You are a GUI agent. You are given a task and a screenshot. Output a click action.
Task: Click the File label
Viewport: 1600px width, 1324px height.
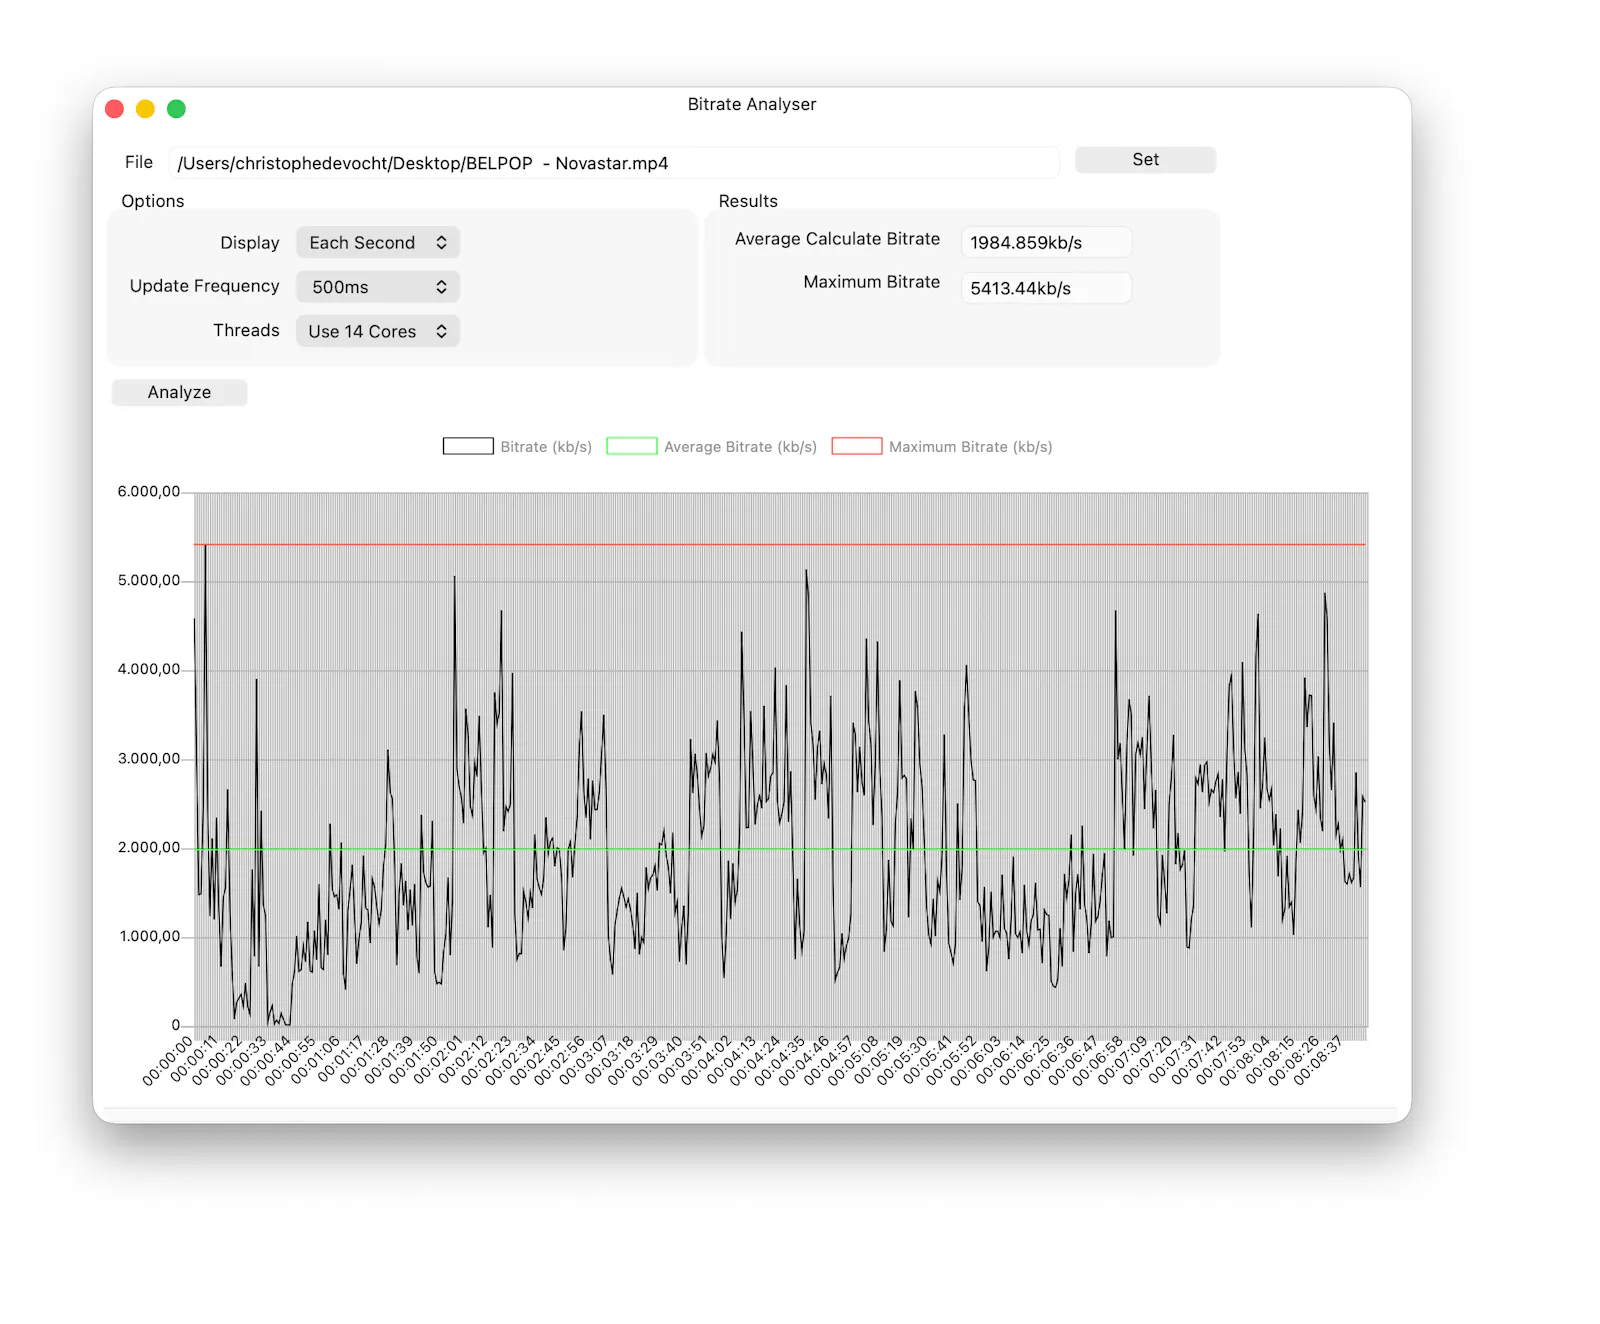tap(139, 162)
